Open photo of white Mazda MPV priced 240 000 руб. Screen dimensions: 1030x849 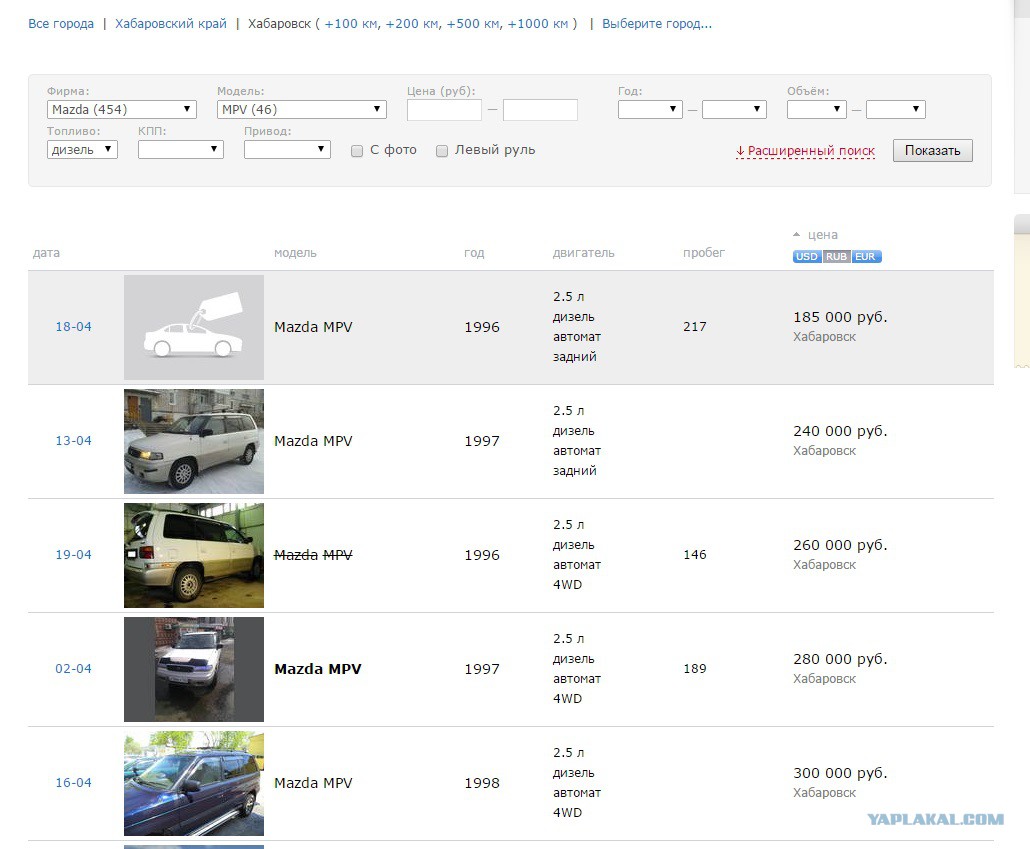pyautogui.click(x=194, y=442)
